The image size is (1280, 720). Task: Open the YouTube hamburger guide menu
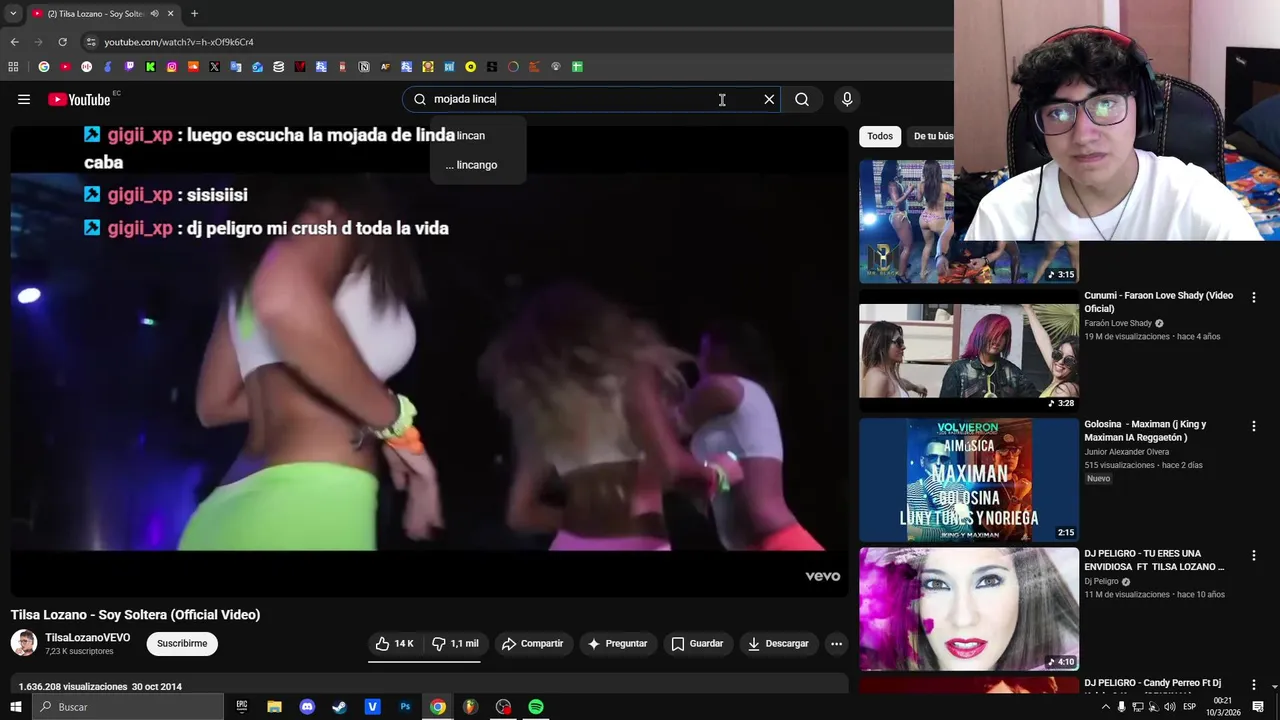pos(24,99)
